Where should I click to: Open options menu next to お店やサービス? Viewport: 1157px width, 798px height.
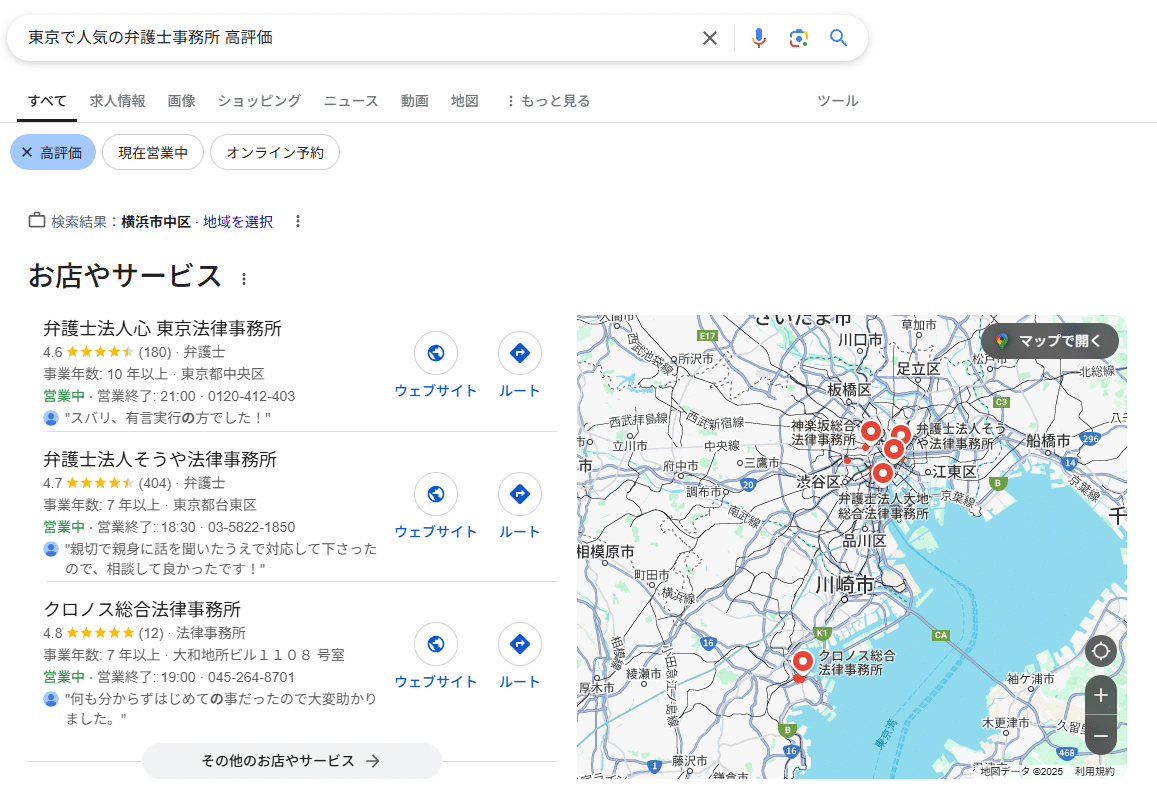point(243,279)
